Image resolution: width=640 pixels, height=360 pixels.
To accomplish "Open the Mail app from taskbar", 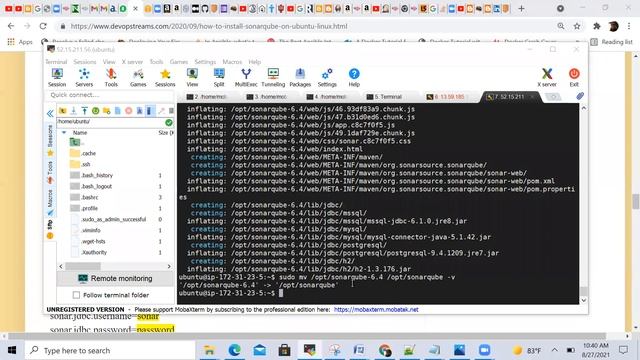I will pos(260,350).
